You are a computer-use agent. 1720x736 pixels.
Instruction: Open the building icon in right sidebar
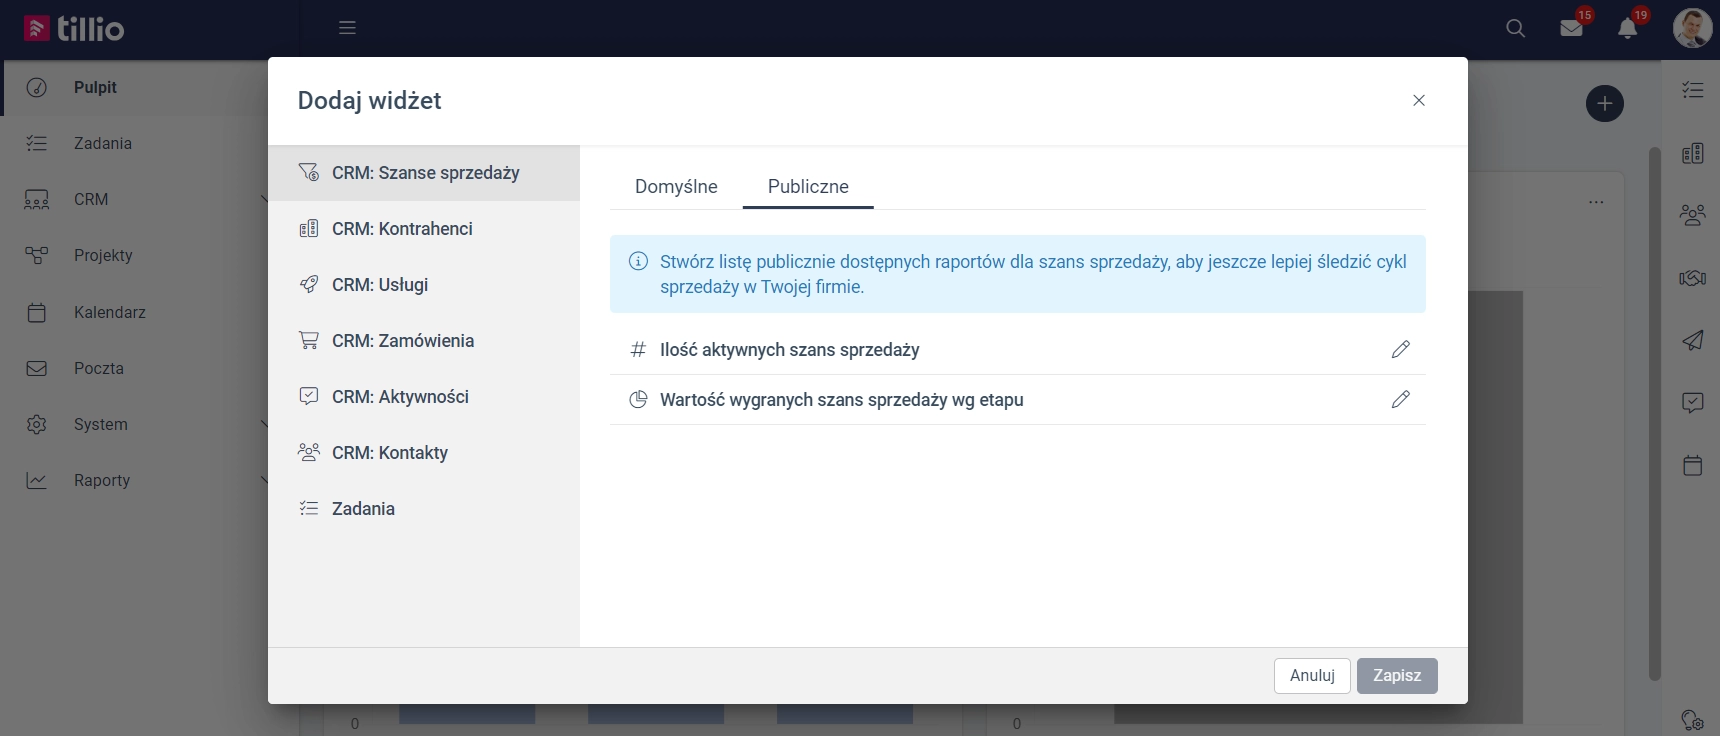[x=1692, y=153]
